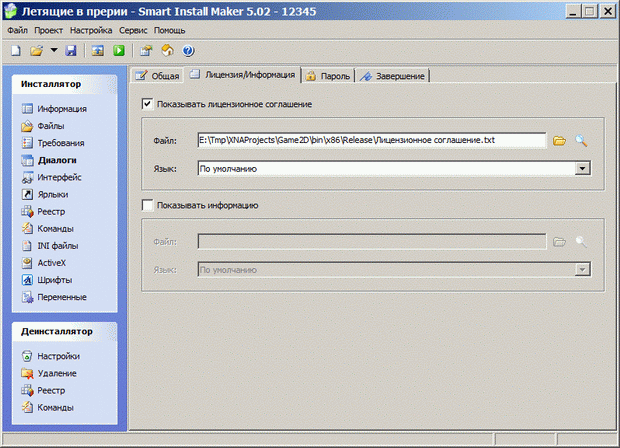Select Переменные in the sidebar
This screenshot has height=448, width=620.
(61, 297)
